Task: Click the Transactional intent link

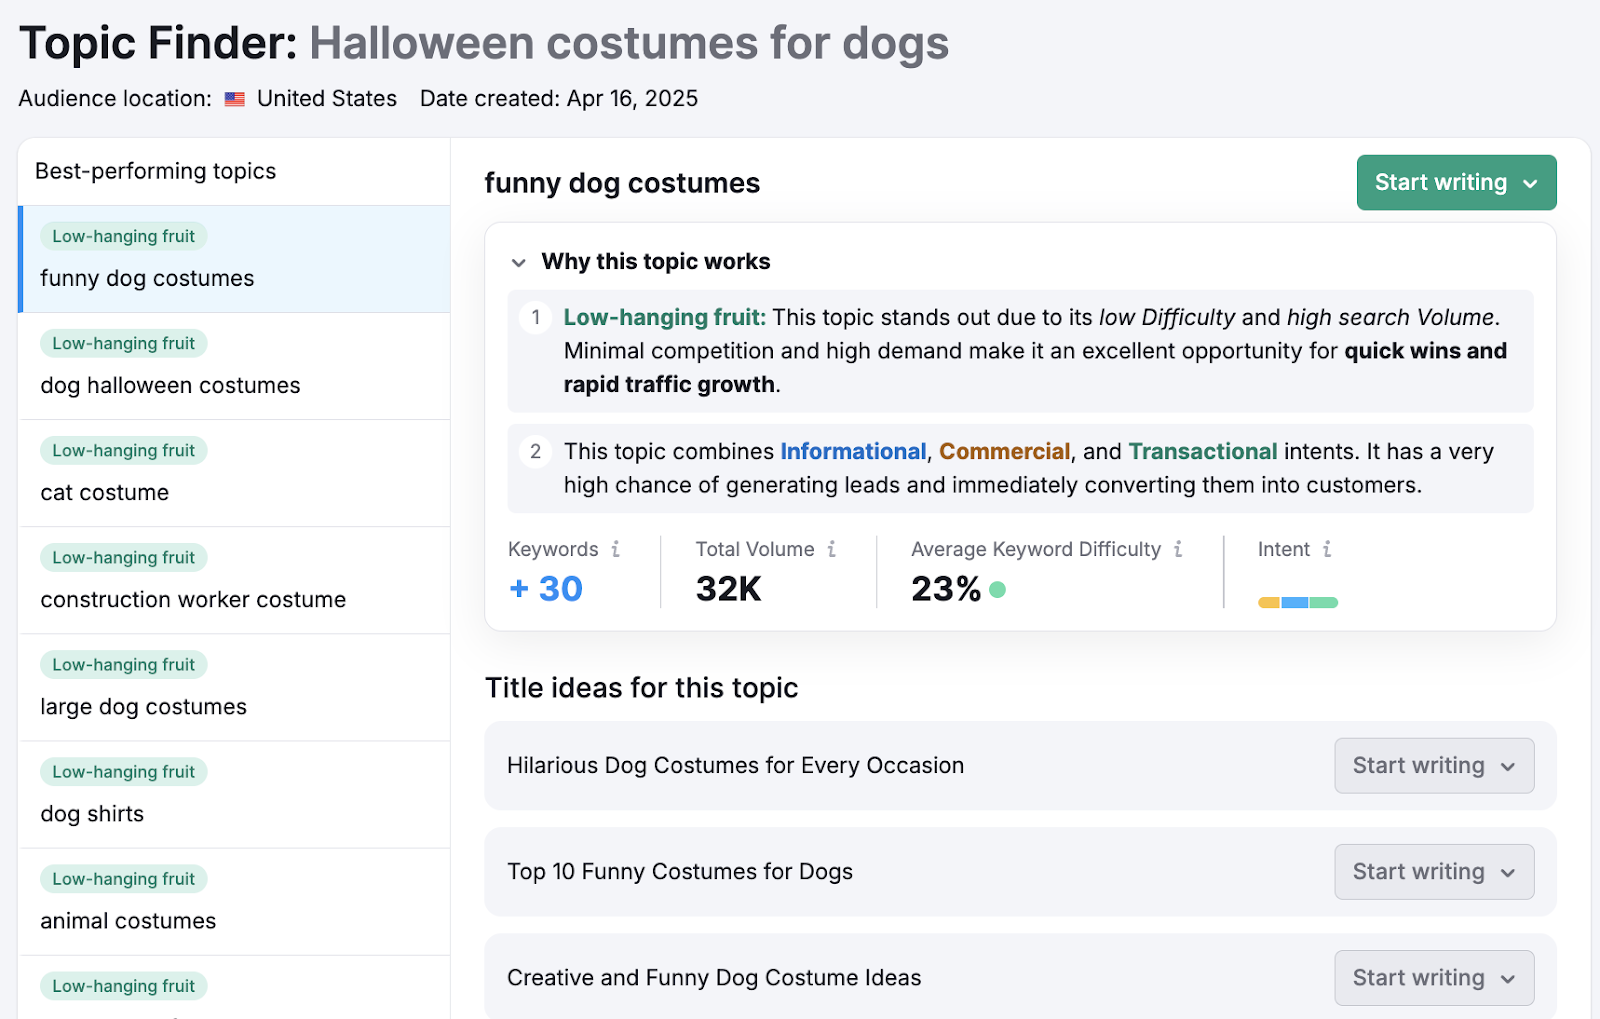Action: click(x=1203, y=452)
